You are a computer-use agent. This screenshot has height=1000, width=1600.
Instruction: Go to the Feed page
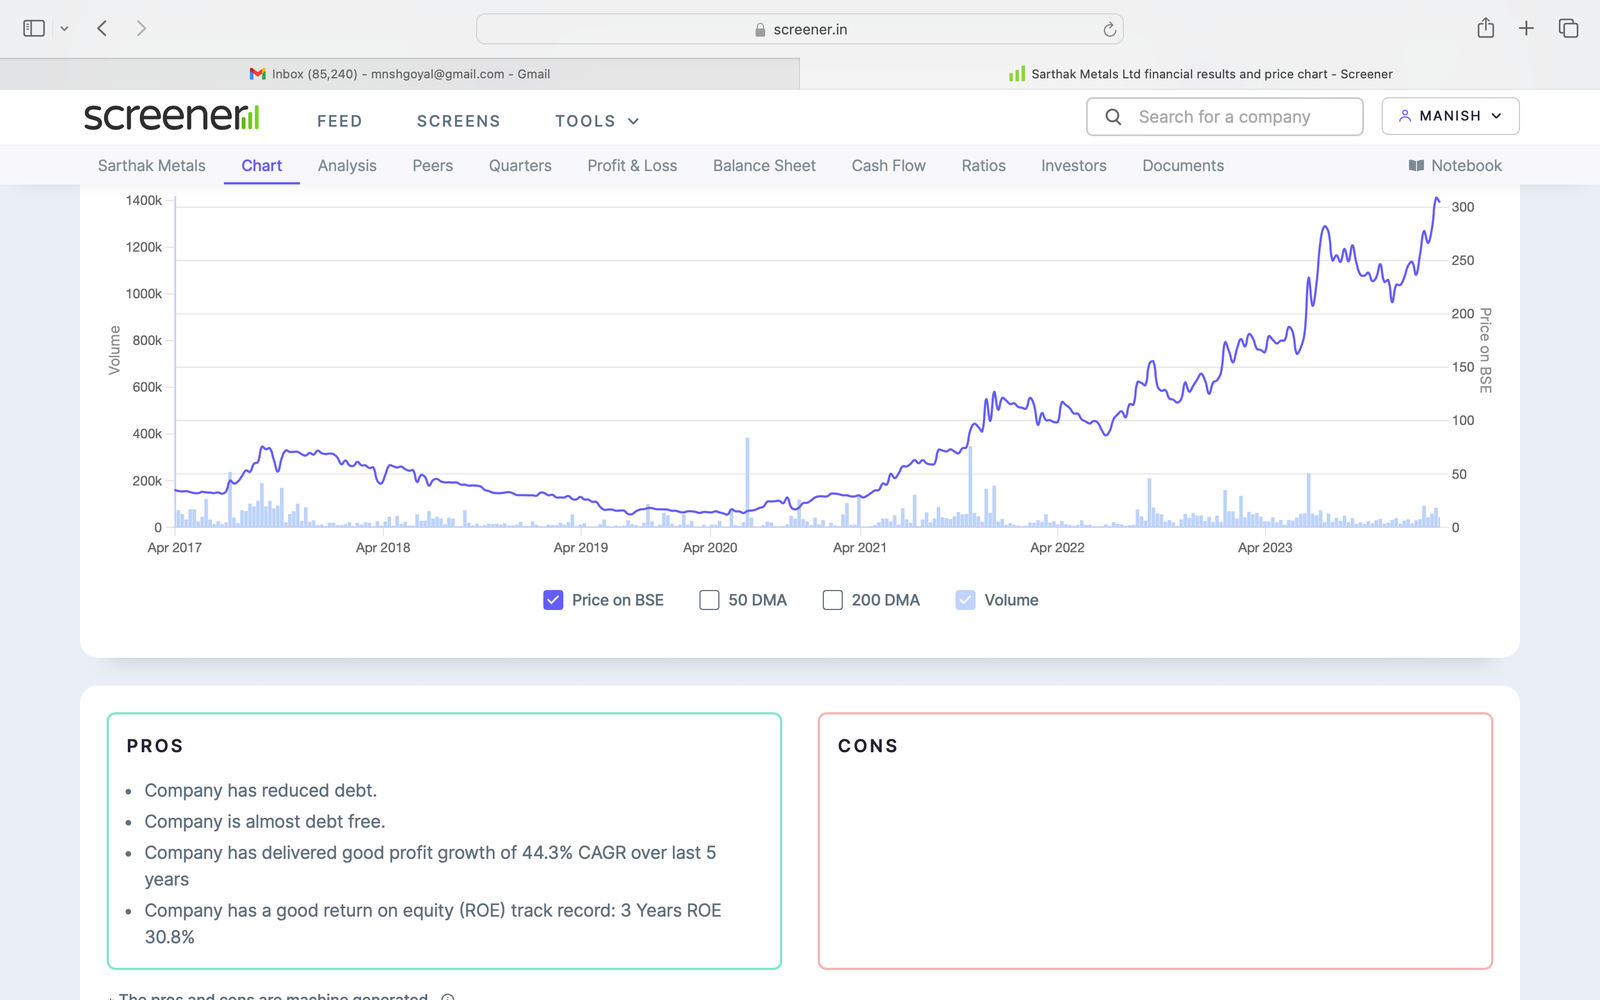339,121
